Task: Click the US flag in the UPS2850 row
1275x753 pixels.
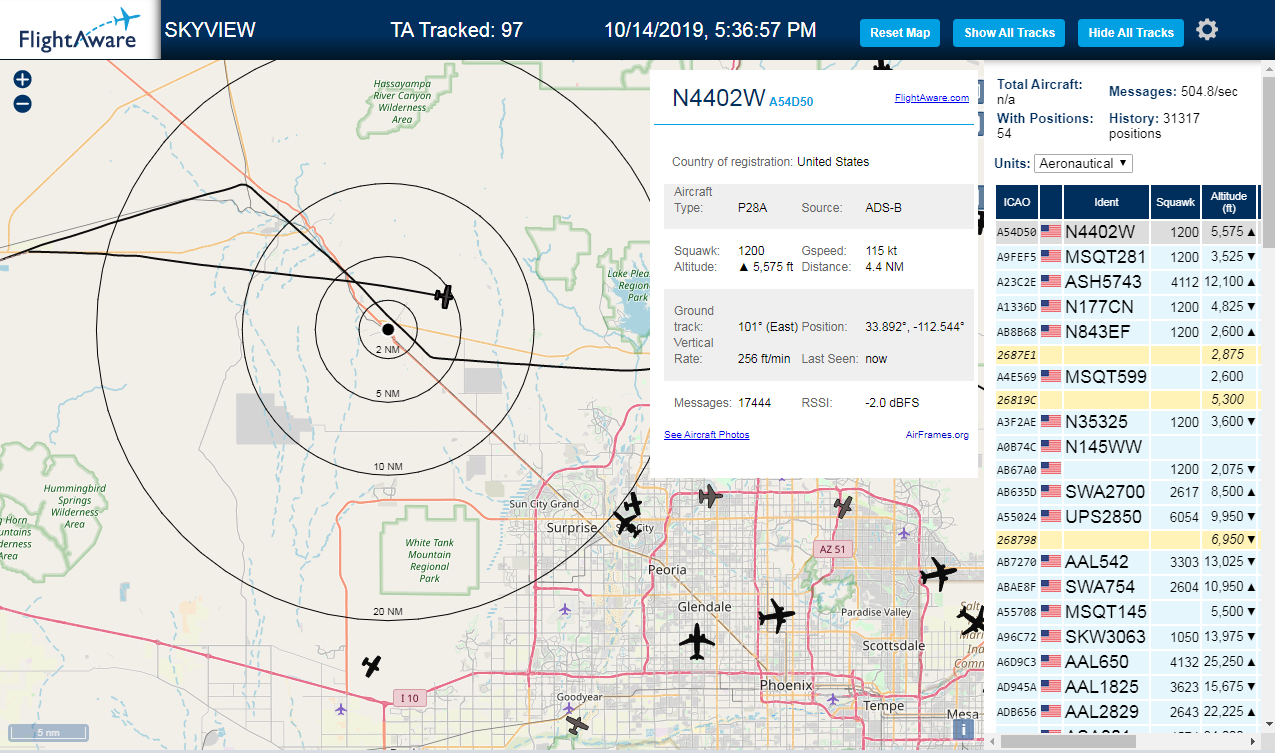Action: coord(1051,517)
